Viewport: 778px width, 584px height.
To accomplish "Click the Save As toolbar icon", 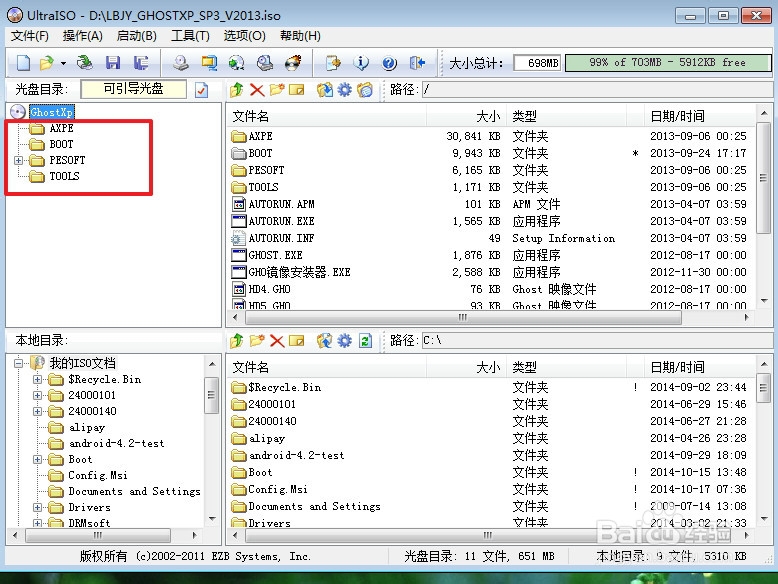I will (141, 63).
